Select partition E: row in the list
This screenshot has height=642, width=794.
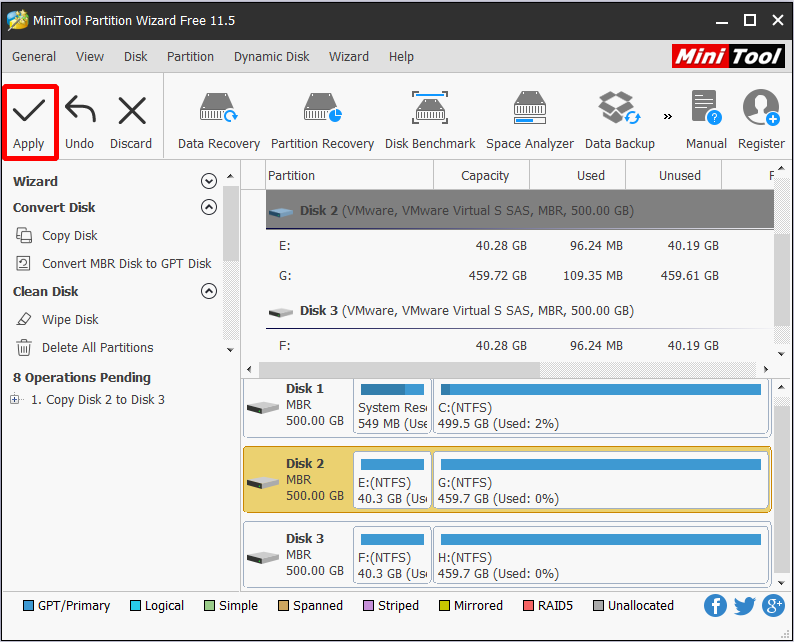(520, 246)
